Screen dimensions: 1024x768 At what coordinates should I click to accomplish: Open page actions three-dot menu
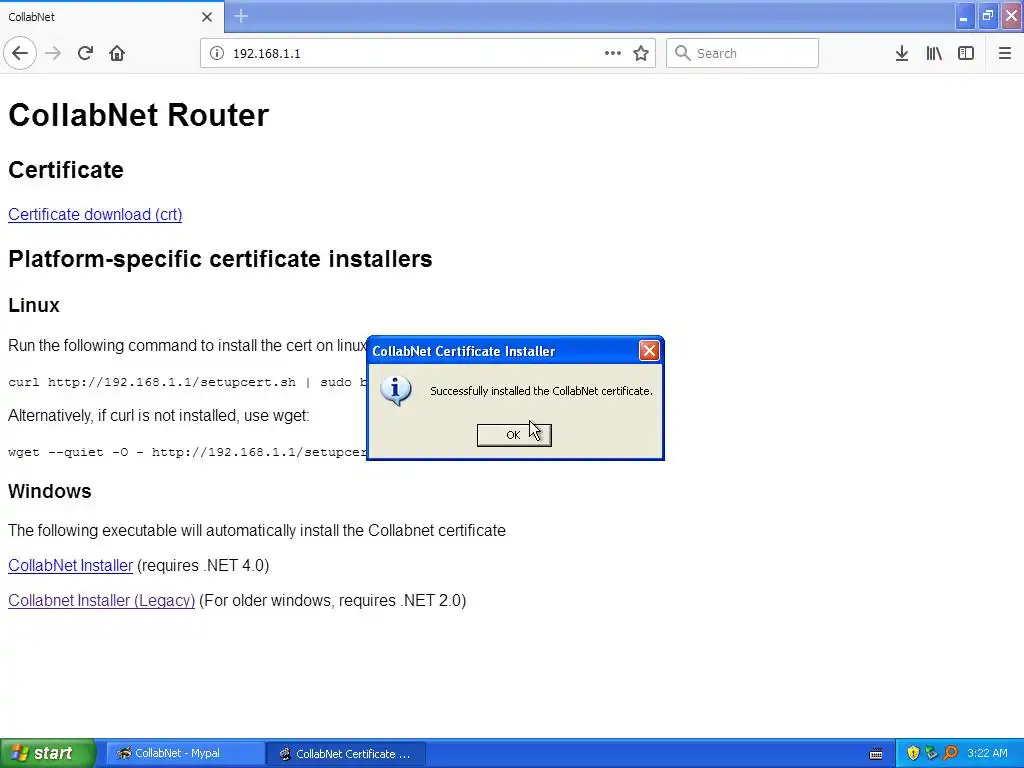coord(613,53)
